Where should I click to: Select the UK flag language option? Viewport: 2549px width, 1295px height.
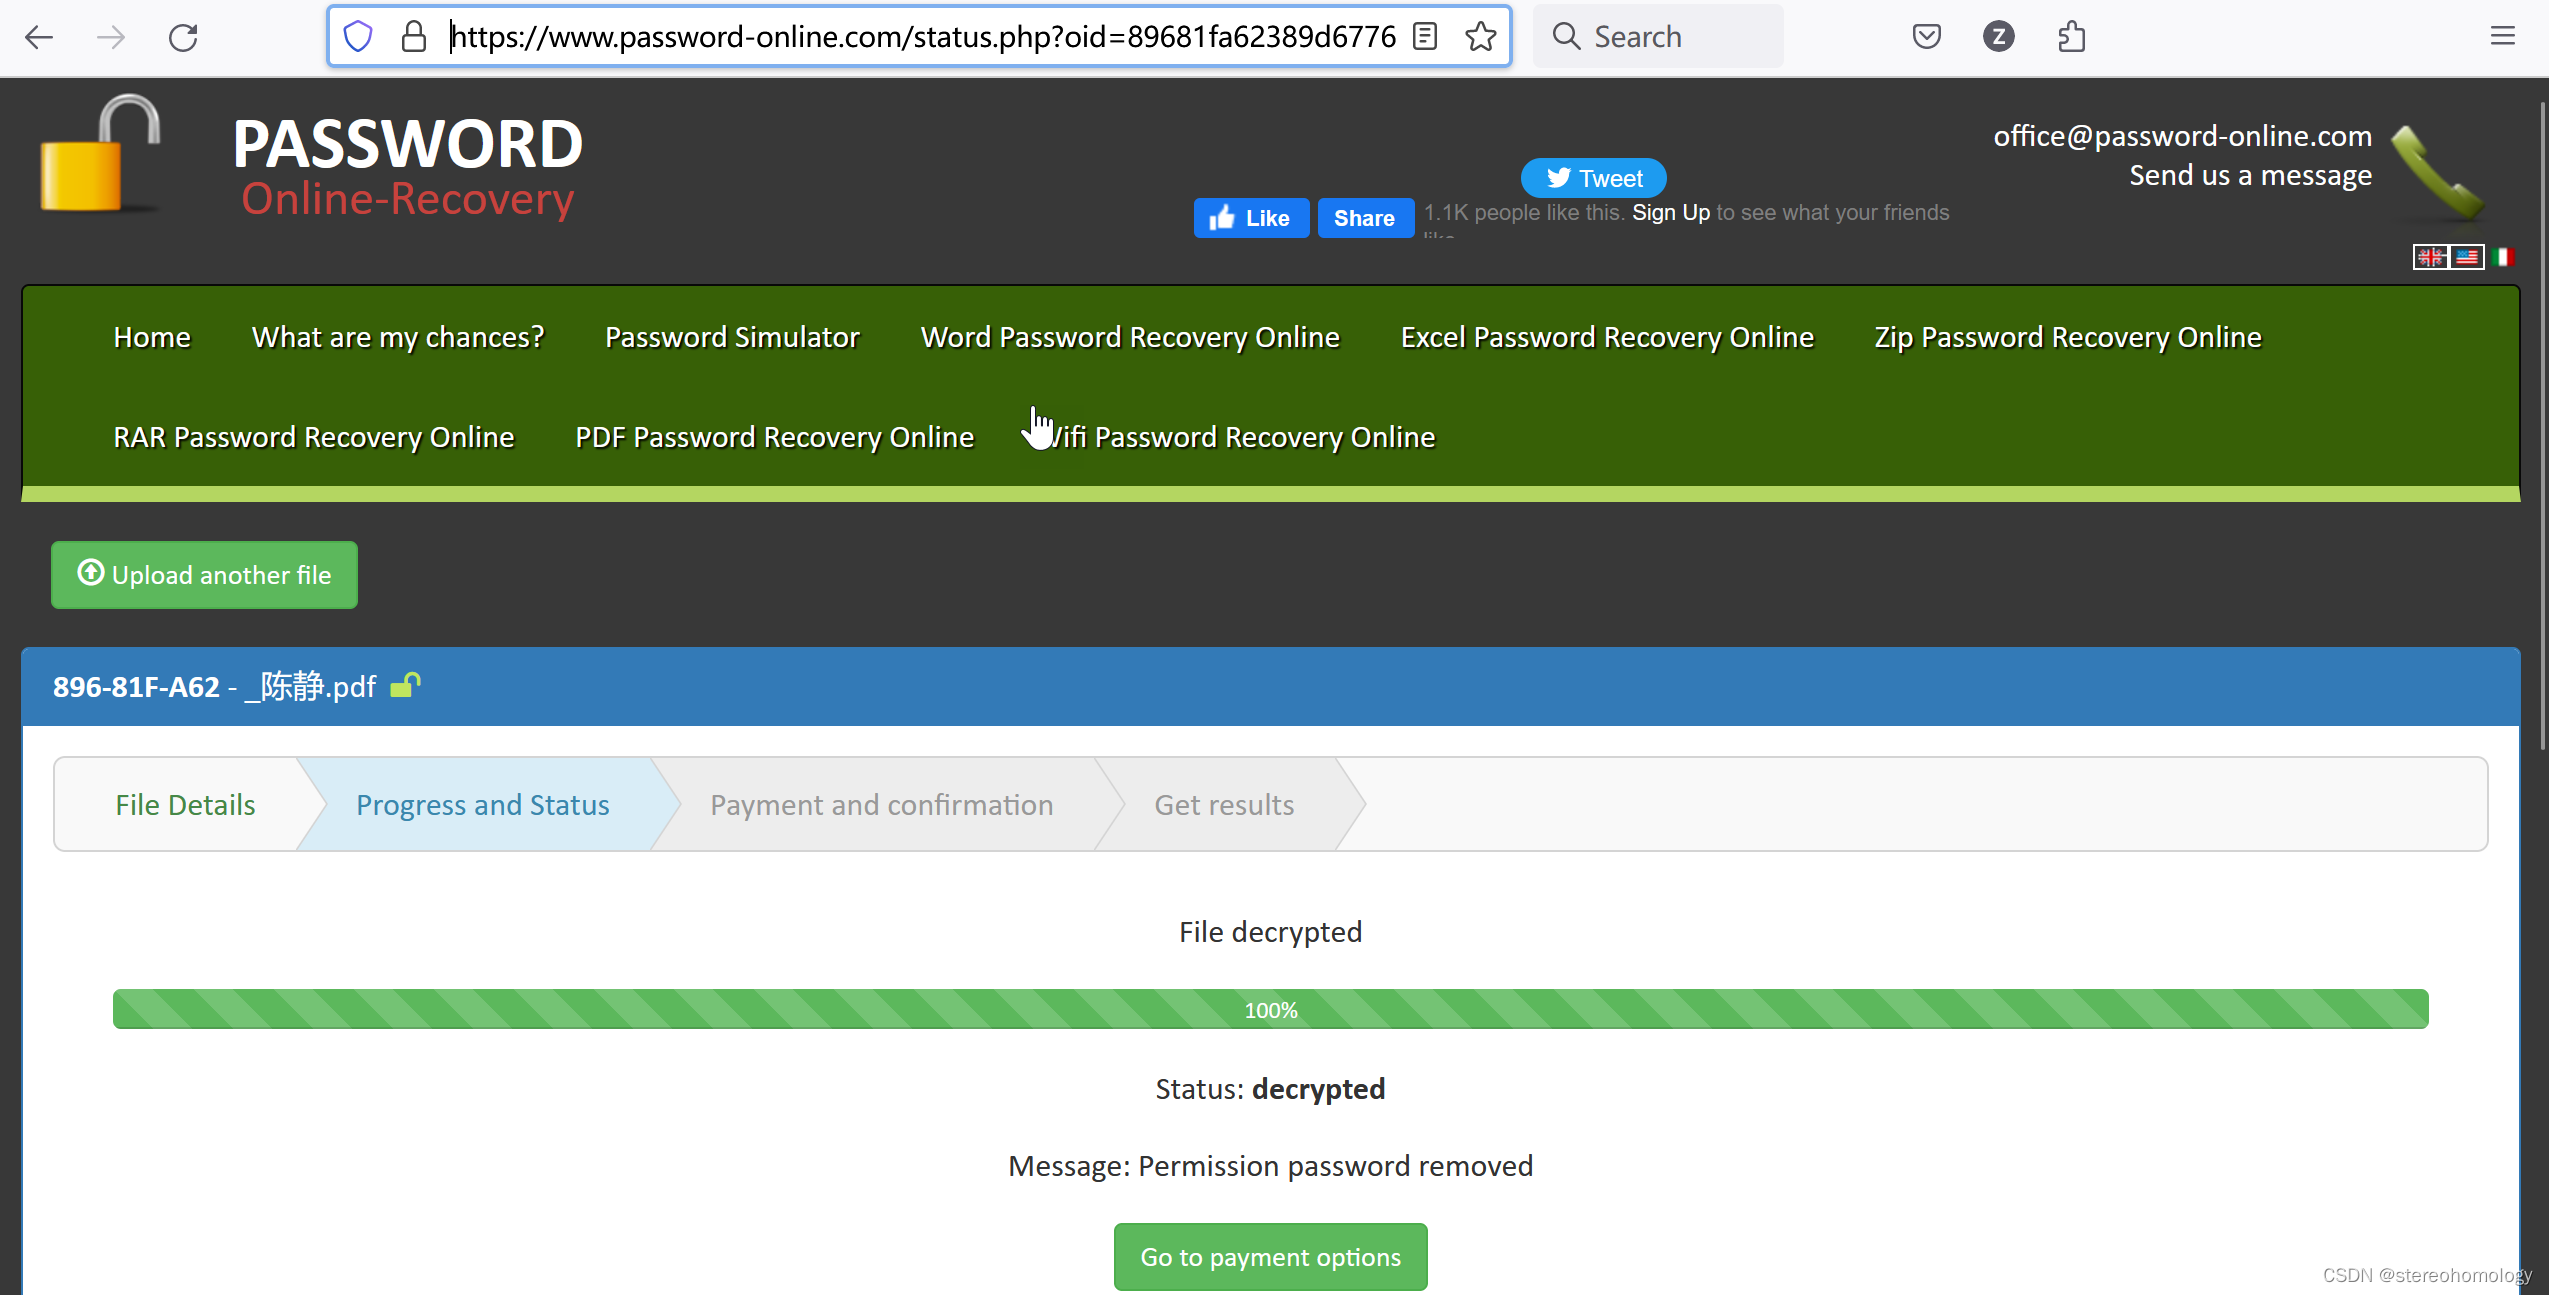[x=2430, y=257]
